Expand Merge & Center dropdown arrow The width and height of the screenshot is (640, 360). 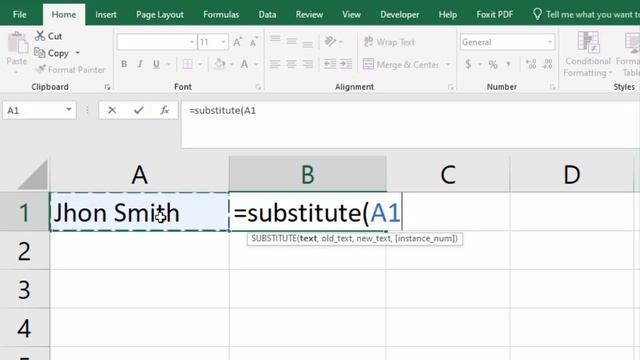tap(448, 64)
